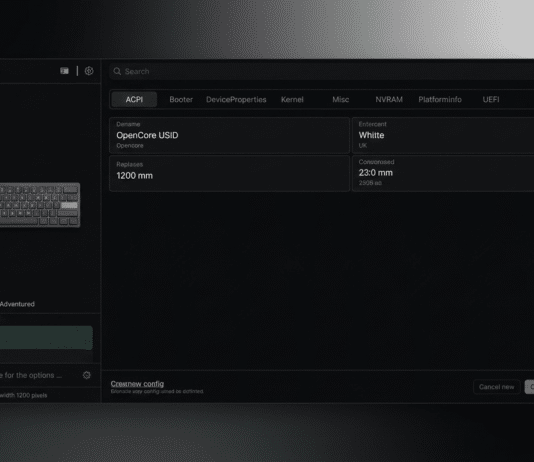534x462 pixels.
Task: Click the Opencore subtitle text
Action: [x=130, y=146]
